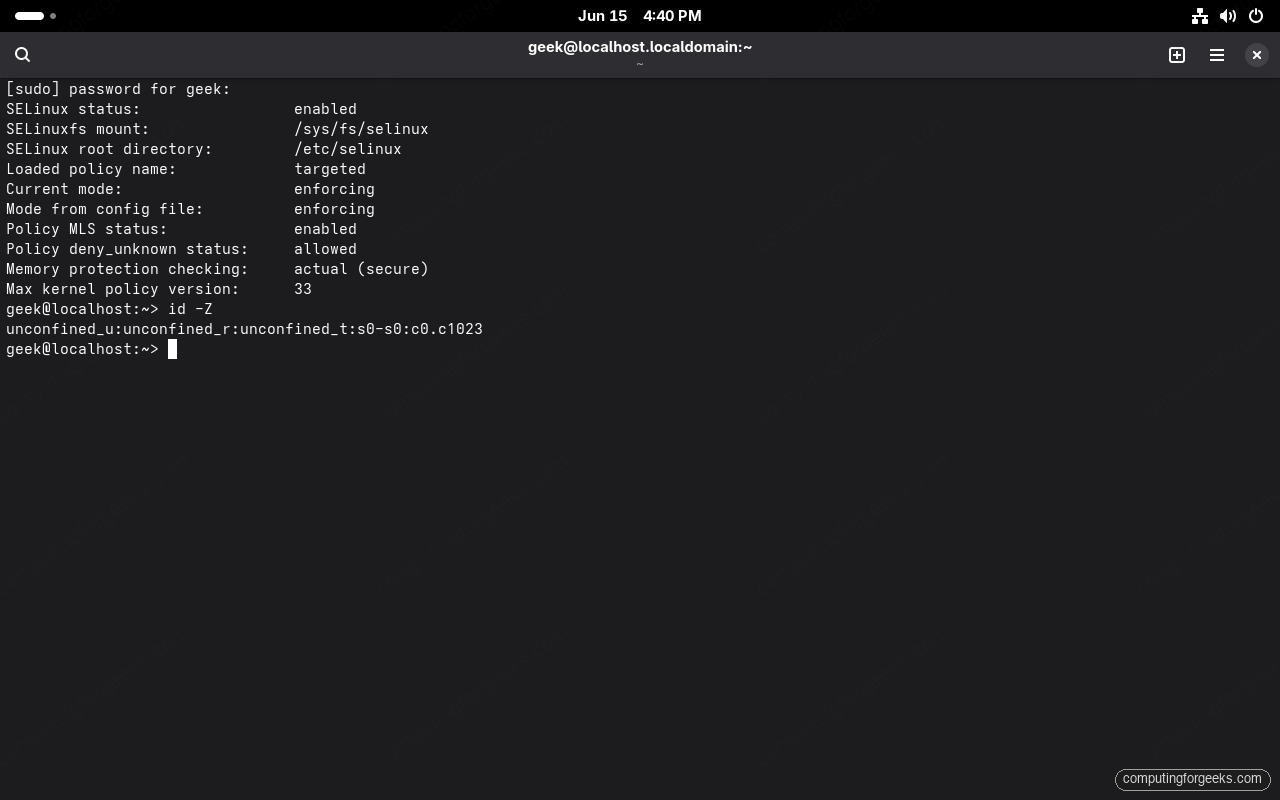This screenshot has height=800, width=1280.
Task: Click the 'Mode from config file:' label
Action: tap(105, 209)
